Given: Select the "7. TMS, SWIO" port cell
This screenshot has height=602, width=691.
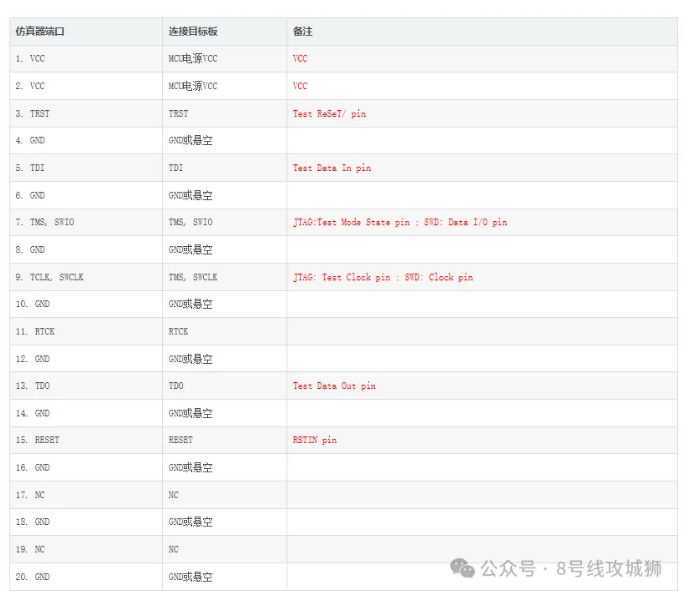Looking at the screenshot, I should 45,222.
